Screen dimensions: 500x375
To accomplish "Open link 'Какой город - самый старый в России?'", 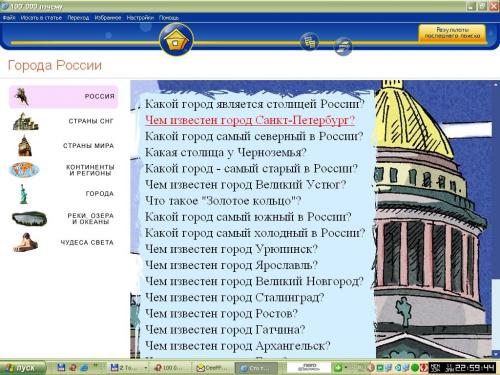I will tap(251, 168).
